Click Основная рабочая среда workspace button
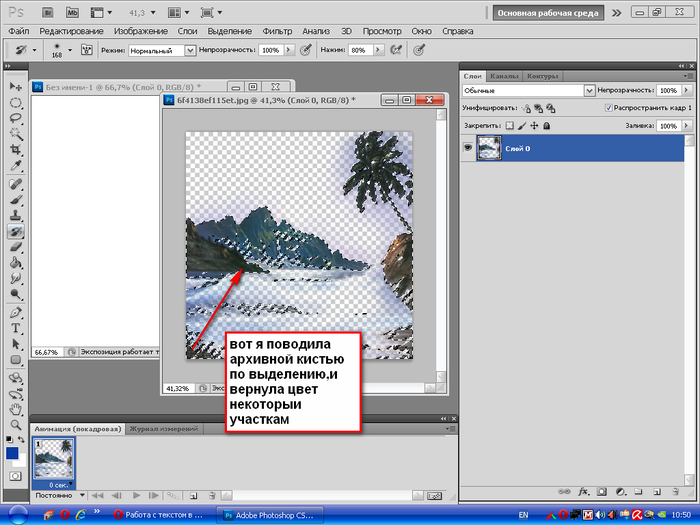 coord(548,13)
